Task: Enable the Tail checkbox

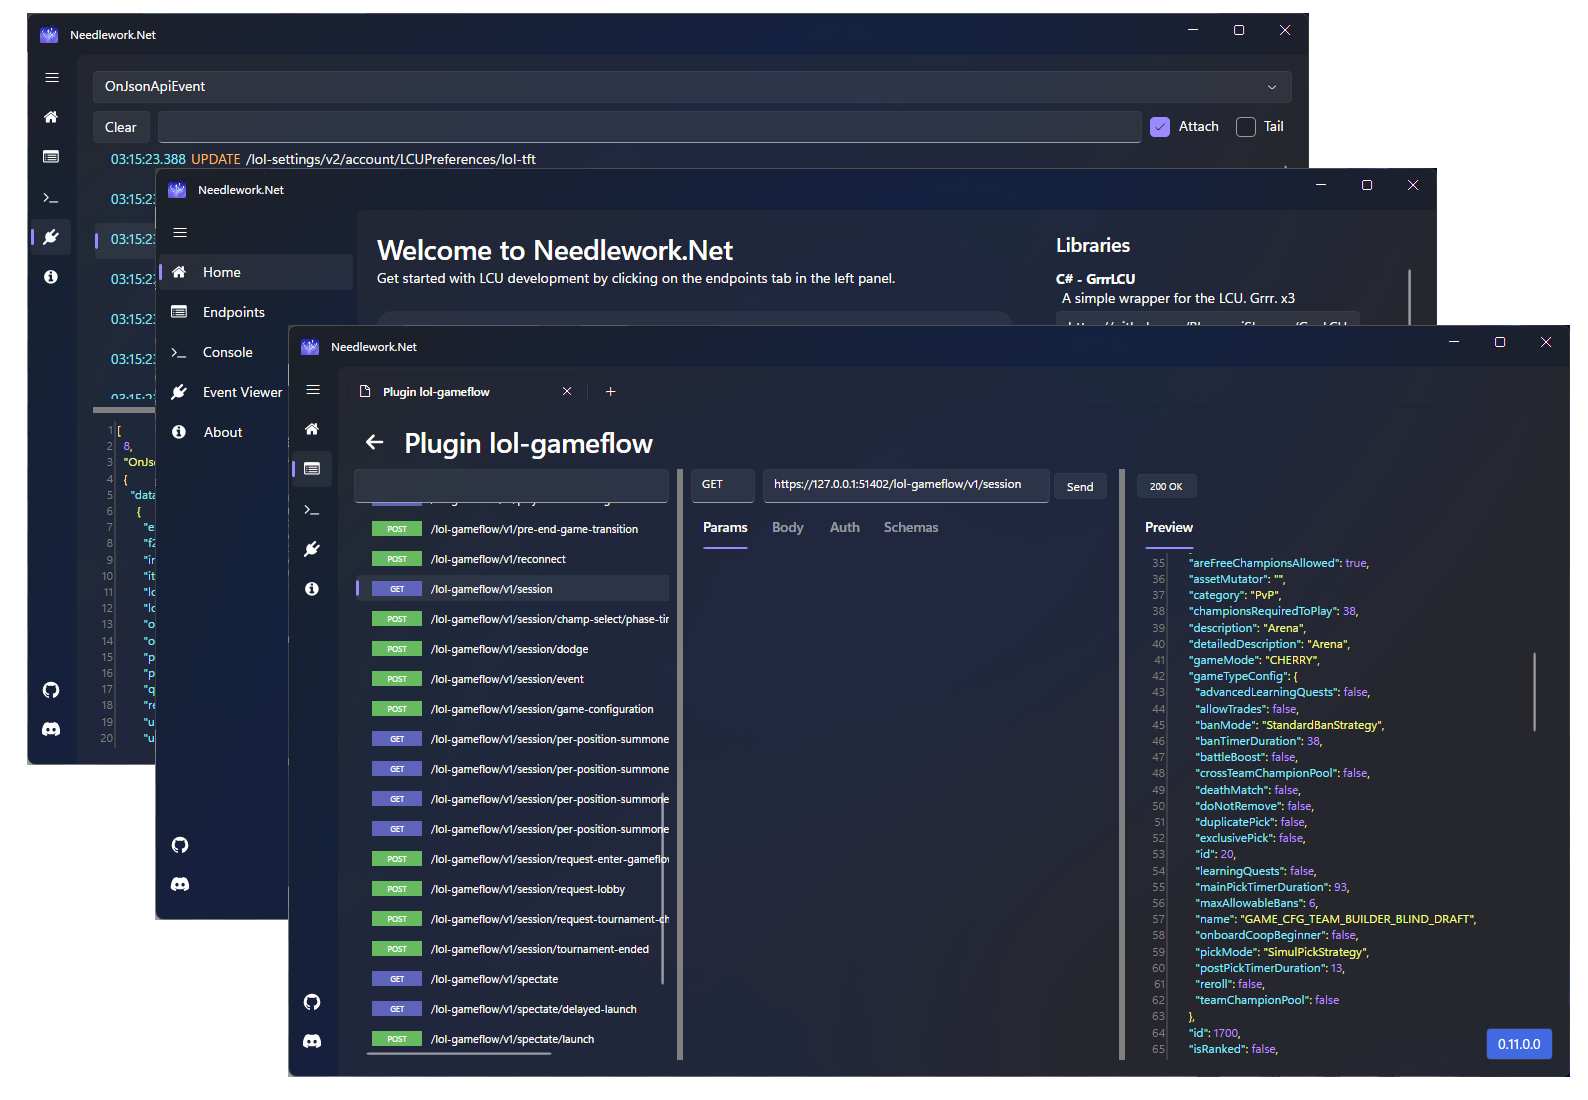Action: pos(1246,127)
